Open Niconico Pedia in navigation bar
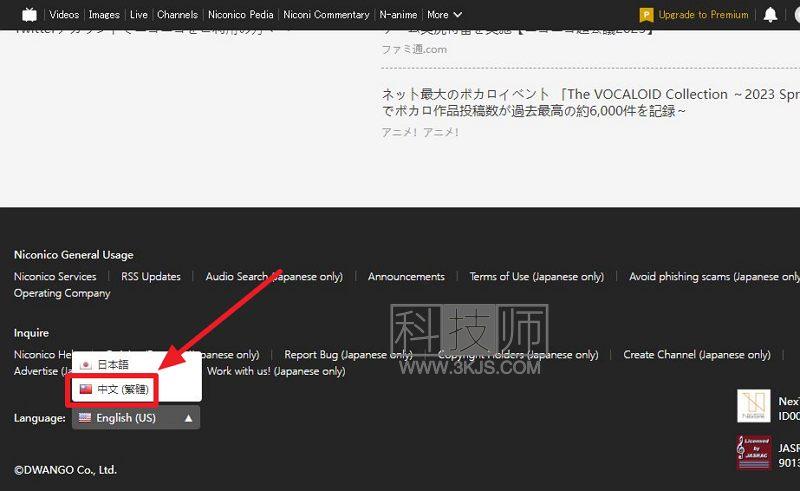This screenshot has width=800, height=491. [x=241, y=15]
